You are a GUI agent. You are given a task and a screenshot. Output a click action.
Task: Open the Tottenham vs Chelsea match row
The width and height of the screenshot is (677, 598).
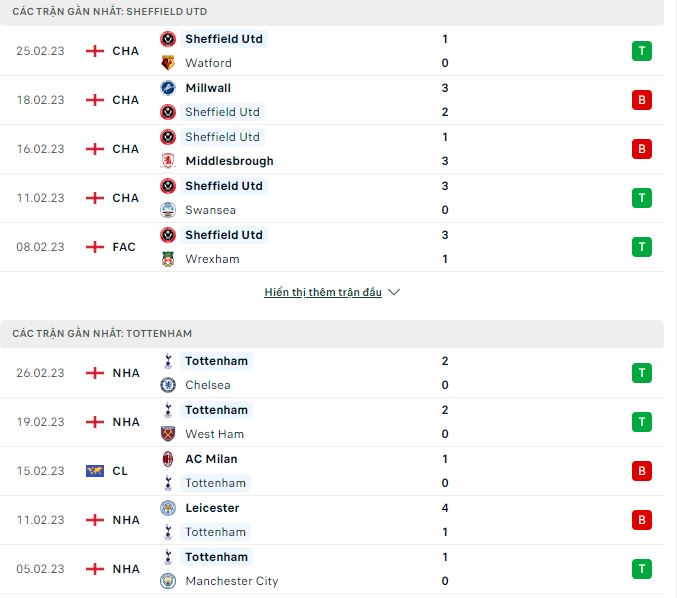pos(332,373)
